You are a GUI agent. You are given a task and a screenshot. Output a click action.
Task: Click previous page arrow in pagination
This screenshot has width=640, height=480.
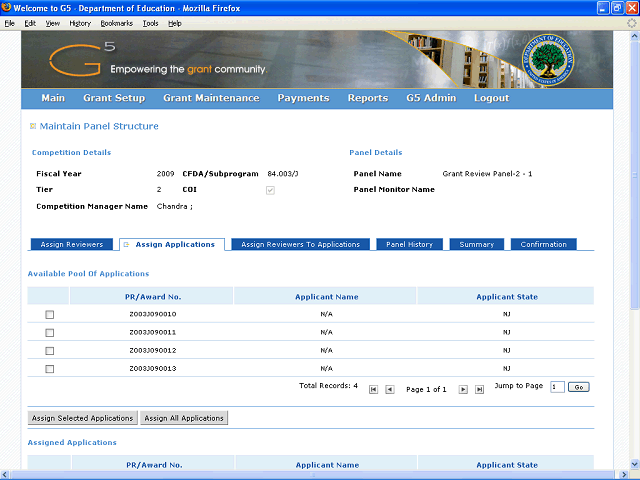click(390, 389)
